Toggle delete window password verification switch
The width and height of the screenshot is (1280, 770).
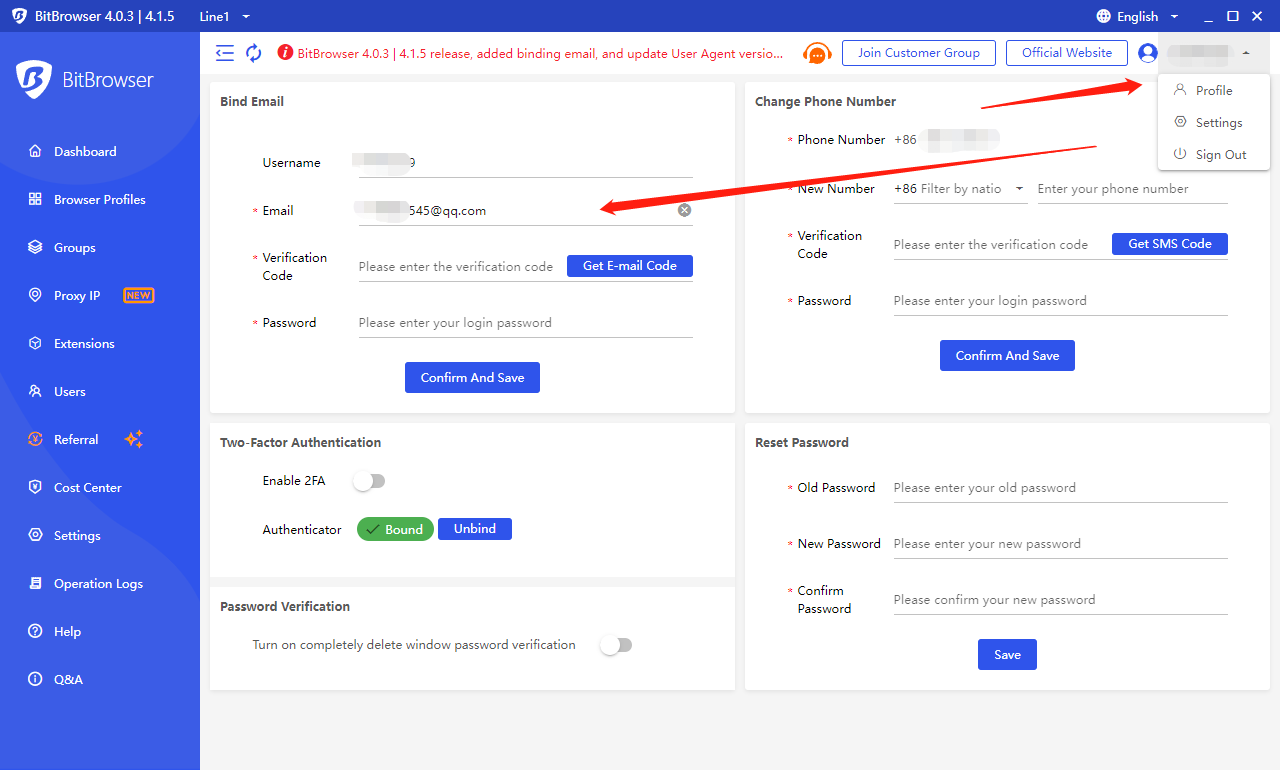coord(616,645)
